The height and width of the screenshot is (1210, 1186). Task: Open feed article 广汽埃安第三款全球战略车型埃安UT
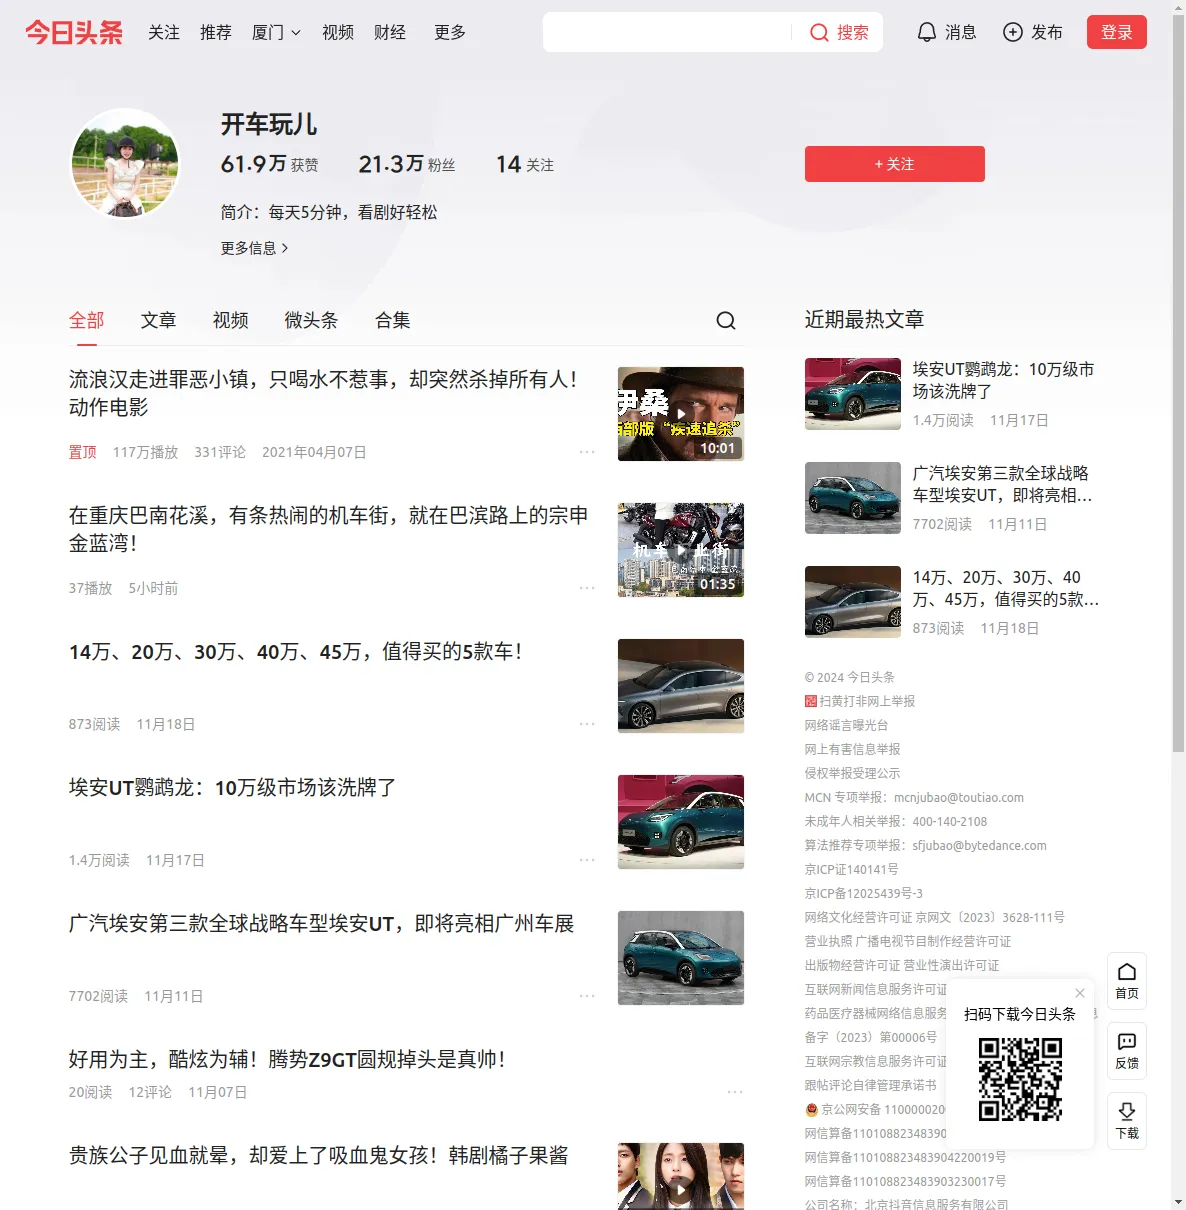(x=321, y=924)
